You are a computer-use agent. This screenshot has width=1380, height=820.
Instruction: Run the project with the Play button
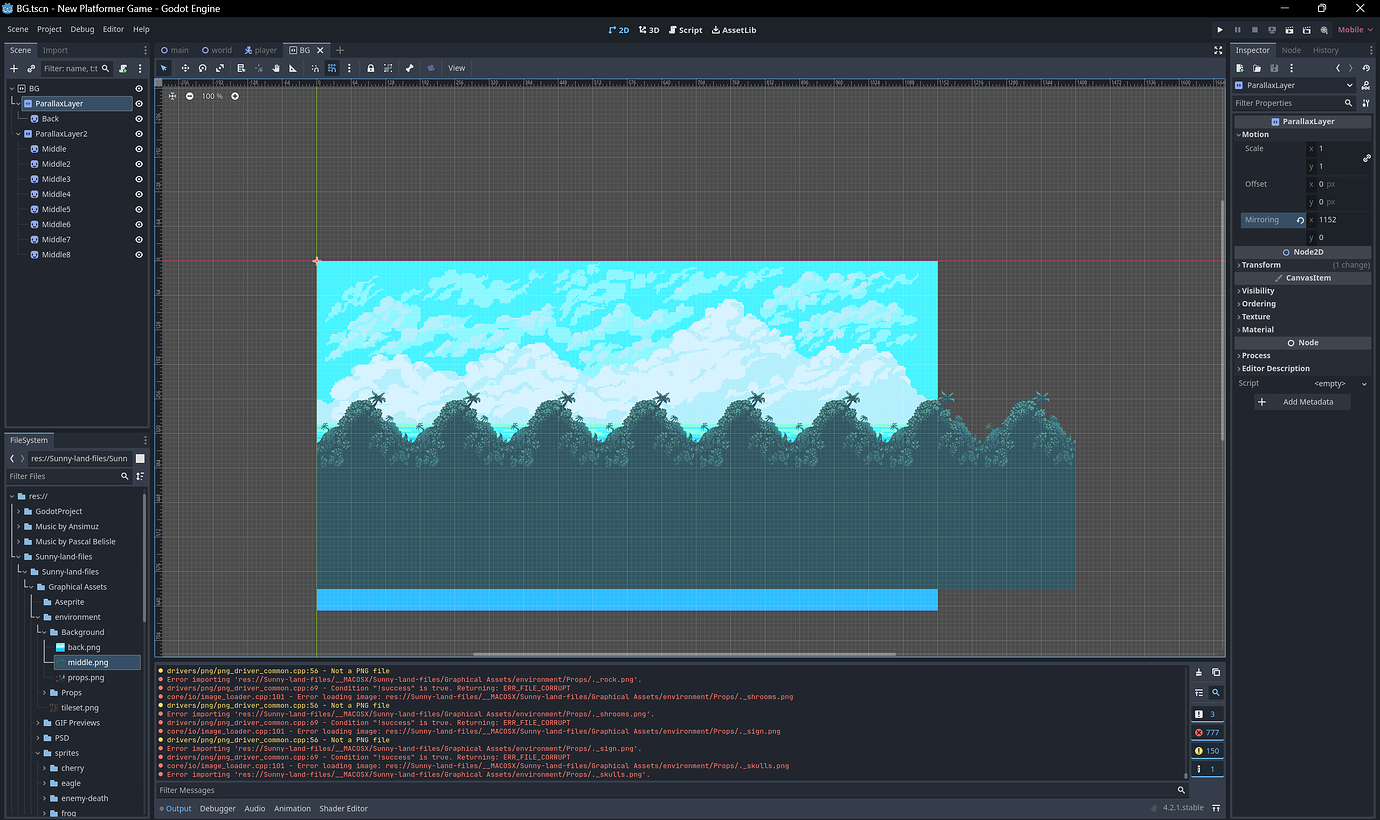point(1219,29)
